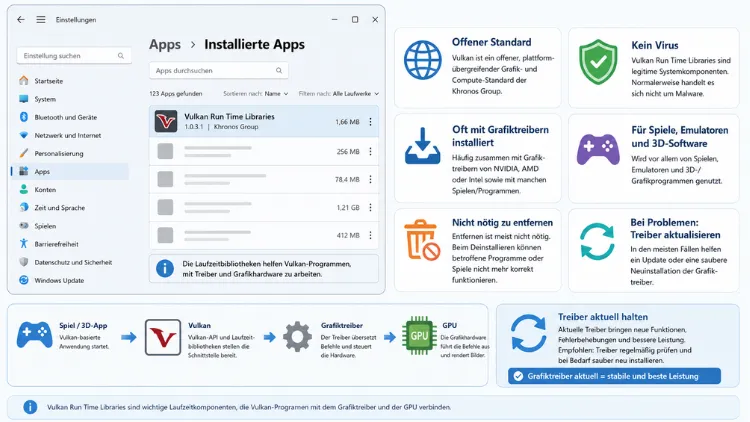Open options menu for the 412 MB app
750x422 pixels.
click(x=370, y=235)
